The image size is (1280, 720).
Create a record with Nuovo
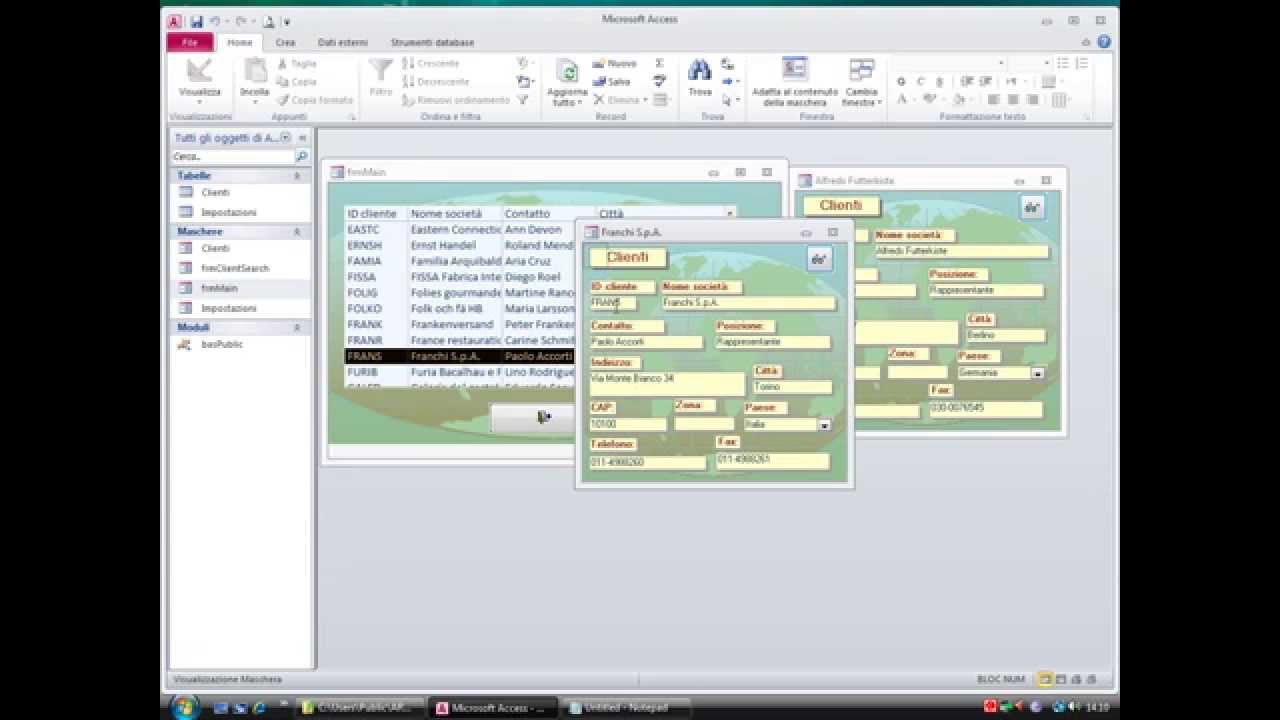615,63
